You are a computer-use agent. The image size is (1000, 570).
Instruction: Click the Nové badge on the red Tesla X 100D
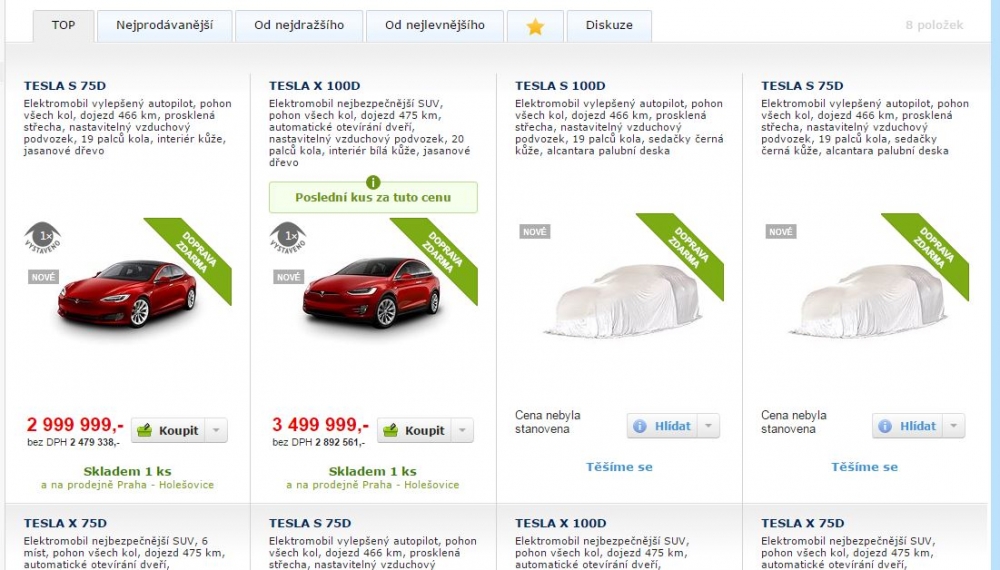click(288, 277)
